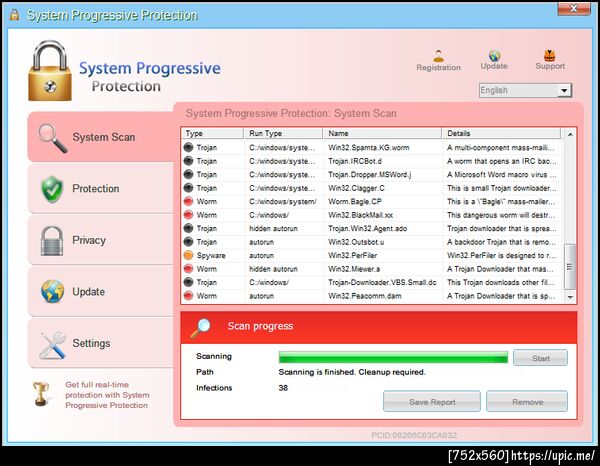Click the trophy icon near promotion text
This screenshot has width=600, height=466.
tap(41, 394)
